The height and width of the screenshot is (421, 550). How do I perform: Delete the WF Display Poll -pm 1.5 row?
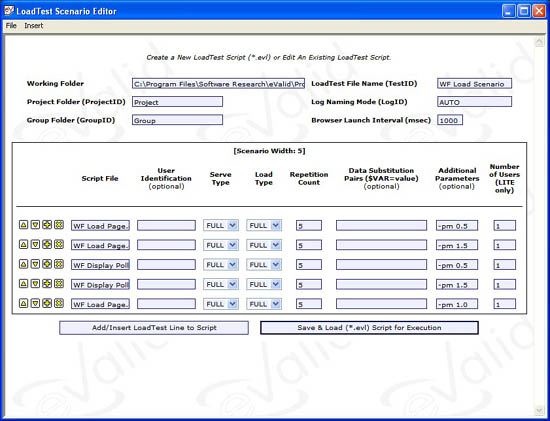pos(59,284)
